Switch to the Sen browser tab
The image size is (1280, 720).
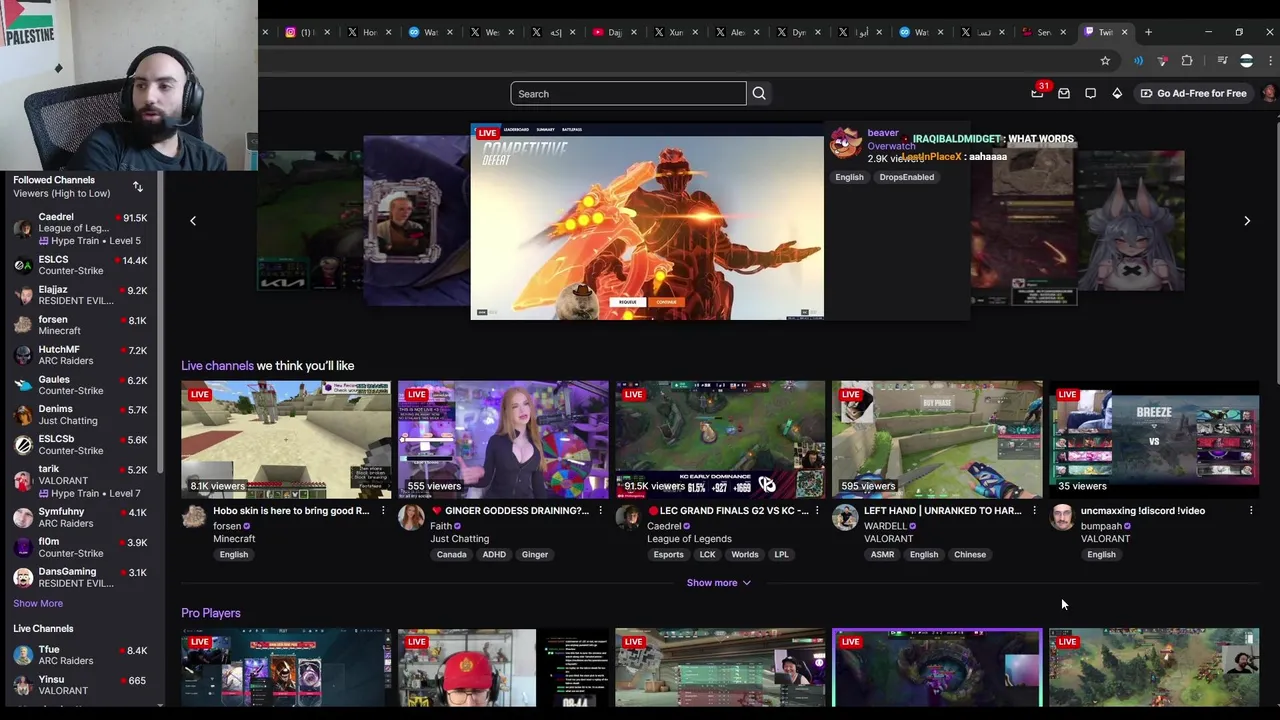(x=1042, y=32)
